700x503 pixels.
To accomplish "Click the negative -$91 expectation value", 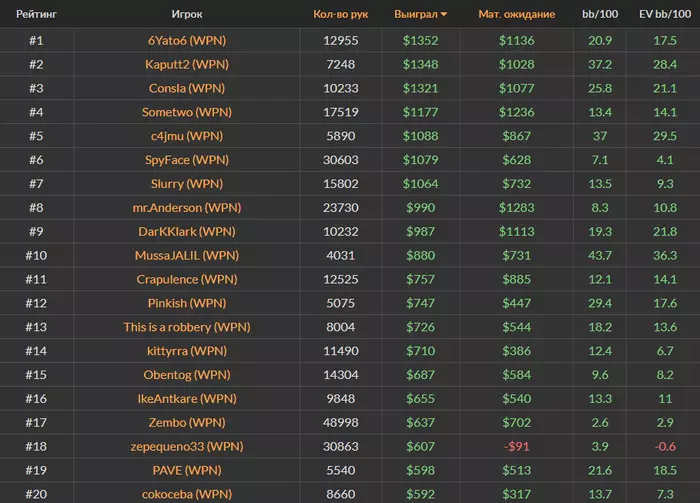I will click(x=516, y=446).
